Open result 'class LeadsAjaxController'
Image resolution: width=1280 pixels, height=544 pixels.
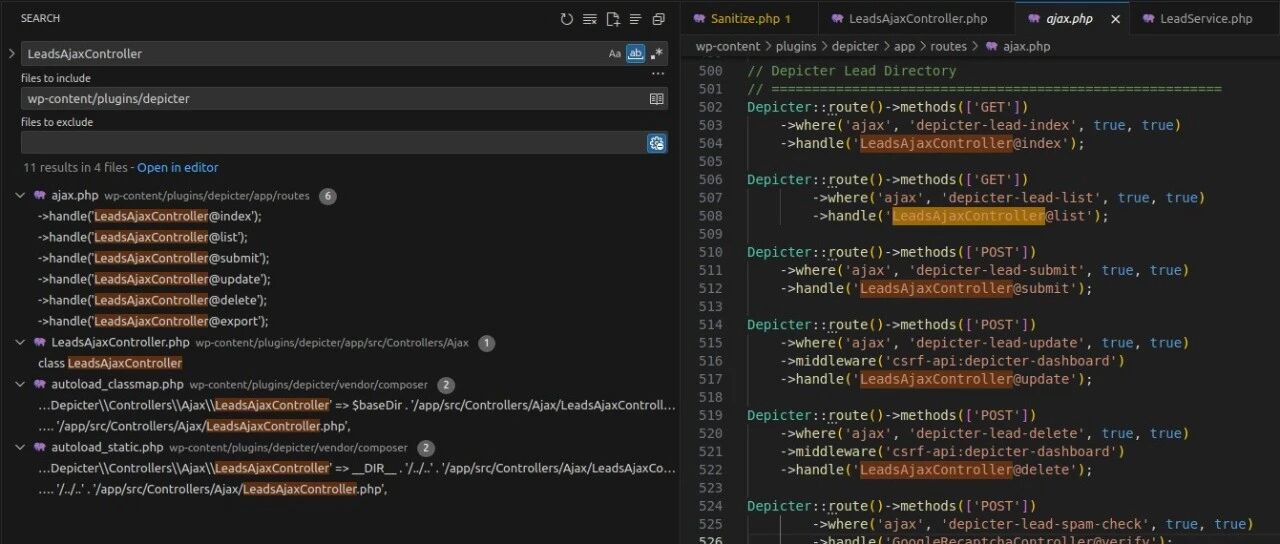pyautogui.click(x=110, y=364)
